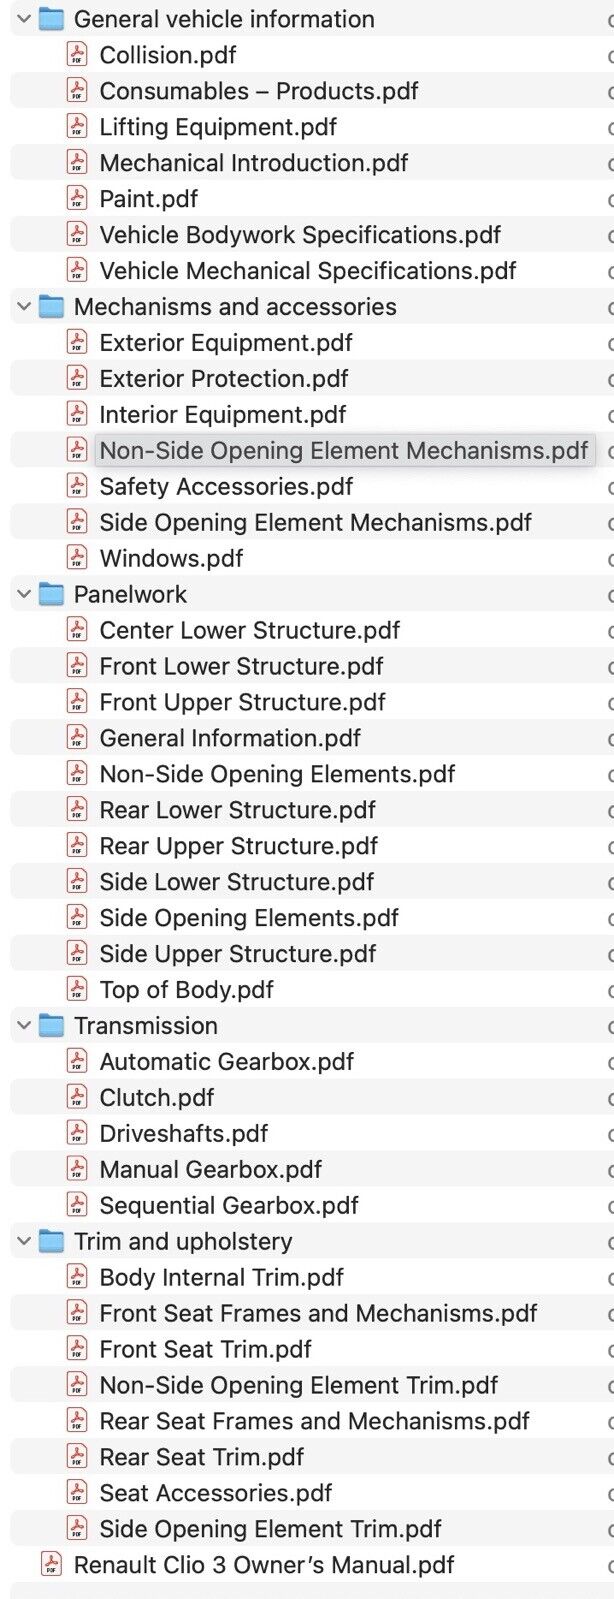Click the PDF icon beside Clutch.pdf
The height and width of the screenshot is (1599, 614).
pos(77,1097)
